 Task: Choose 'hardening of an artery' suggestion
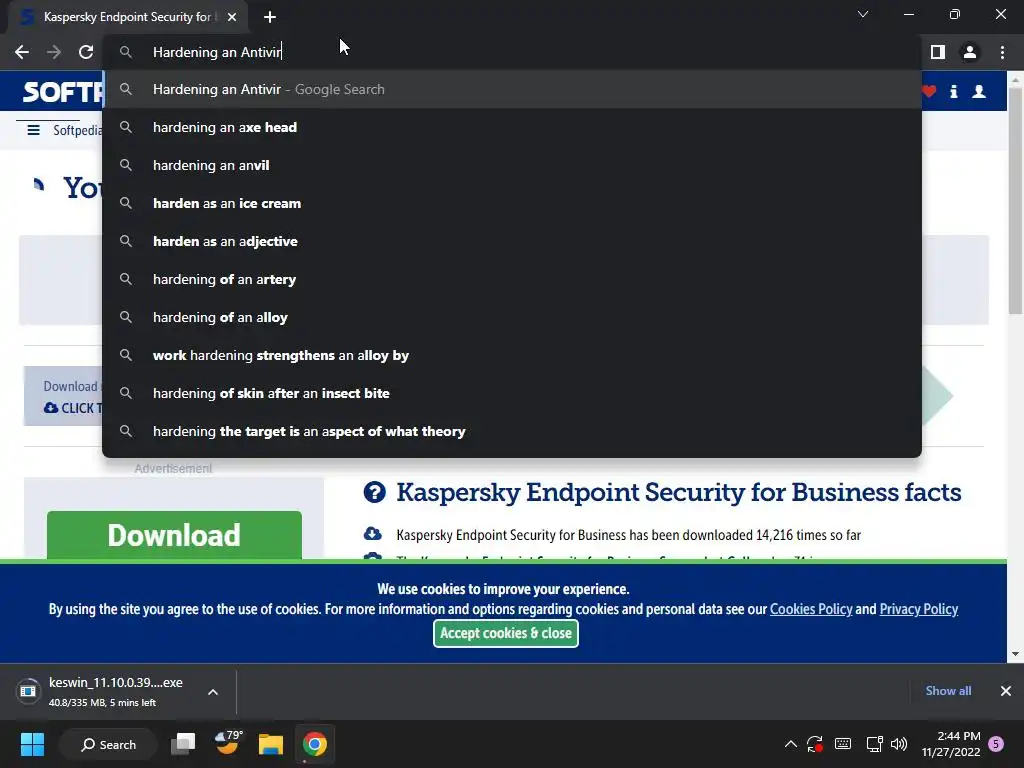[512, 279]
